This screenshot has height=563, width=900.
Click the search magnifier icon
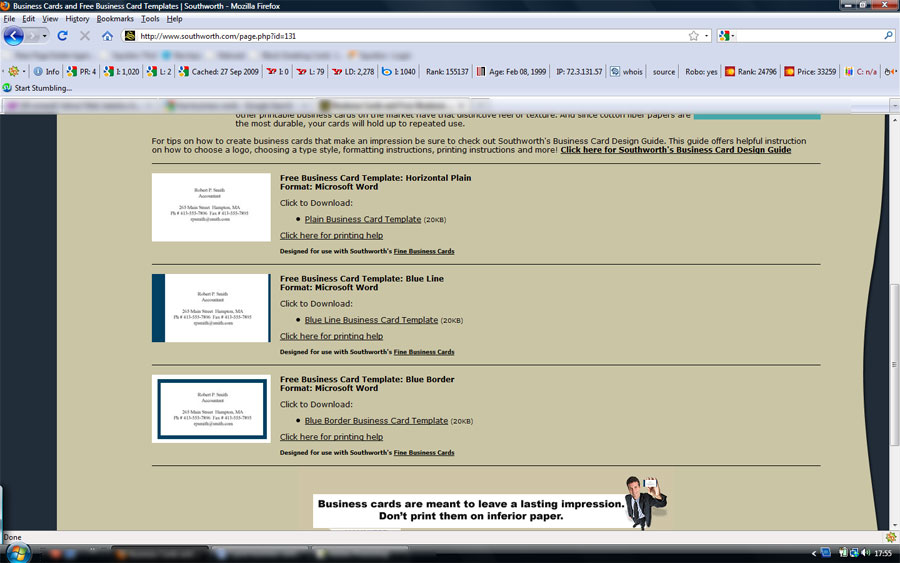coord(888,36)
